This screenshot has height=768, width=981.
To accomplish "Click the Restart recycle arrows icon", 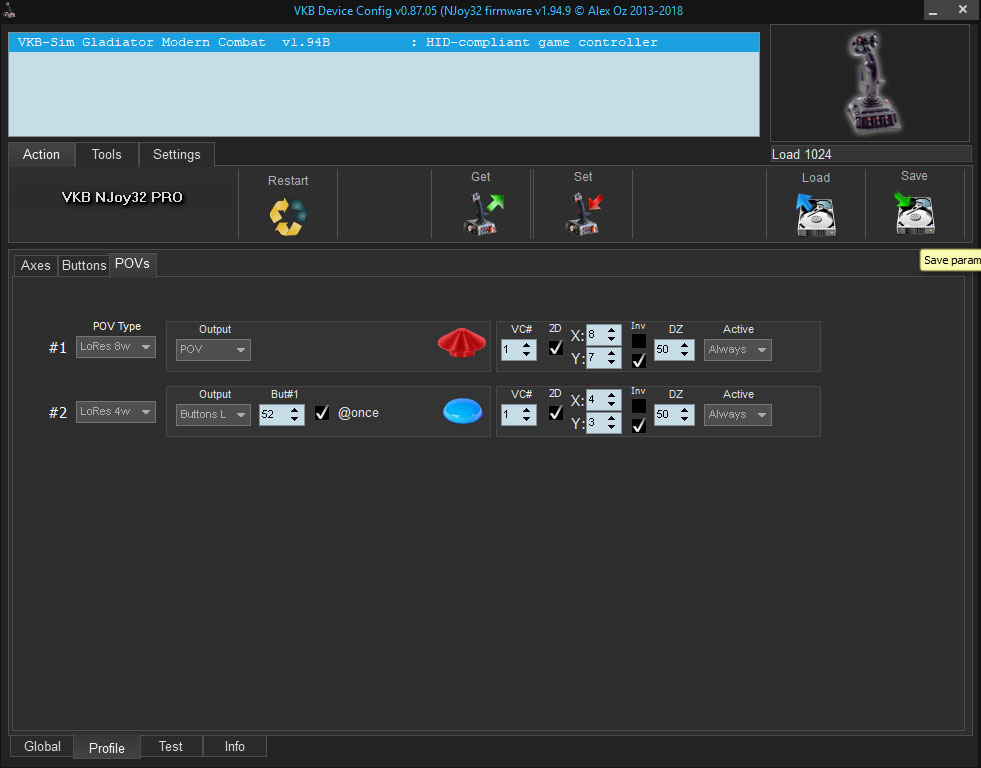I will coord(288,216).
